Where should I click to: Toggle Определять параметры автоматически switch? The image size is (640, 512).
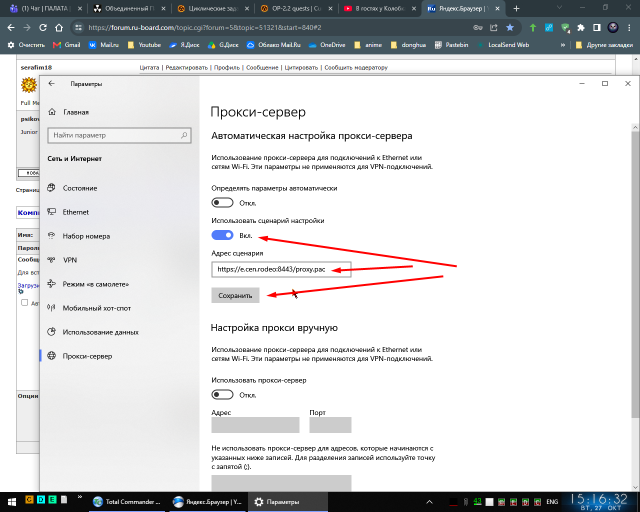[222, 203]
